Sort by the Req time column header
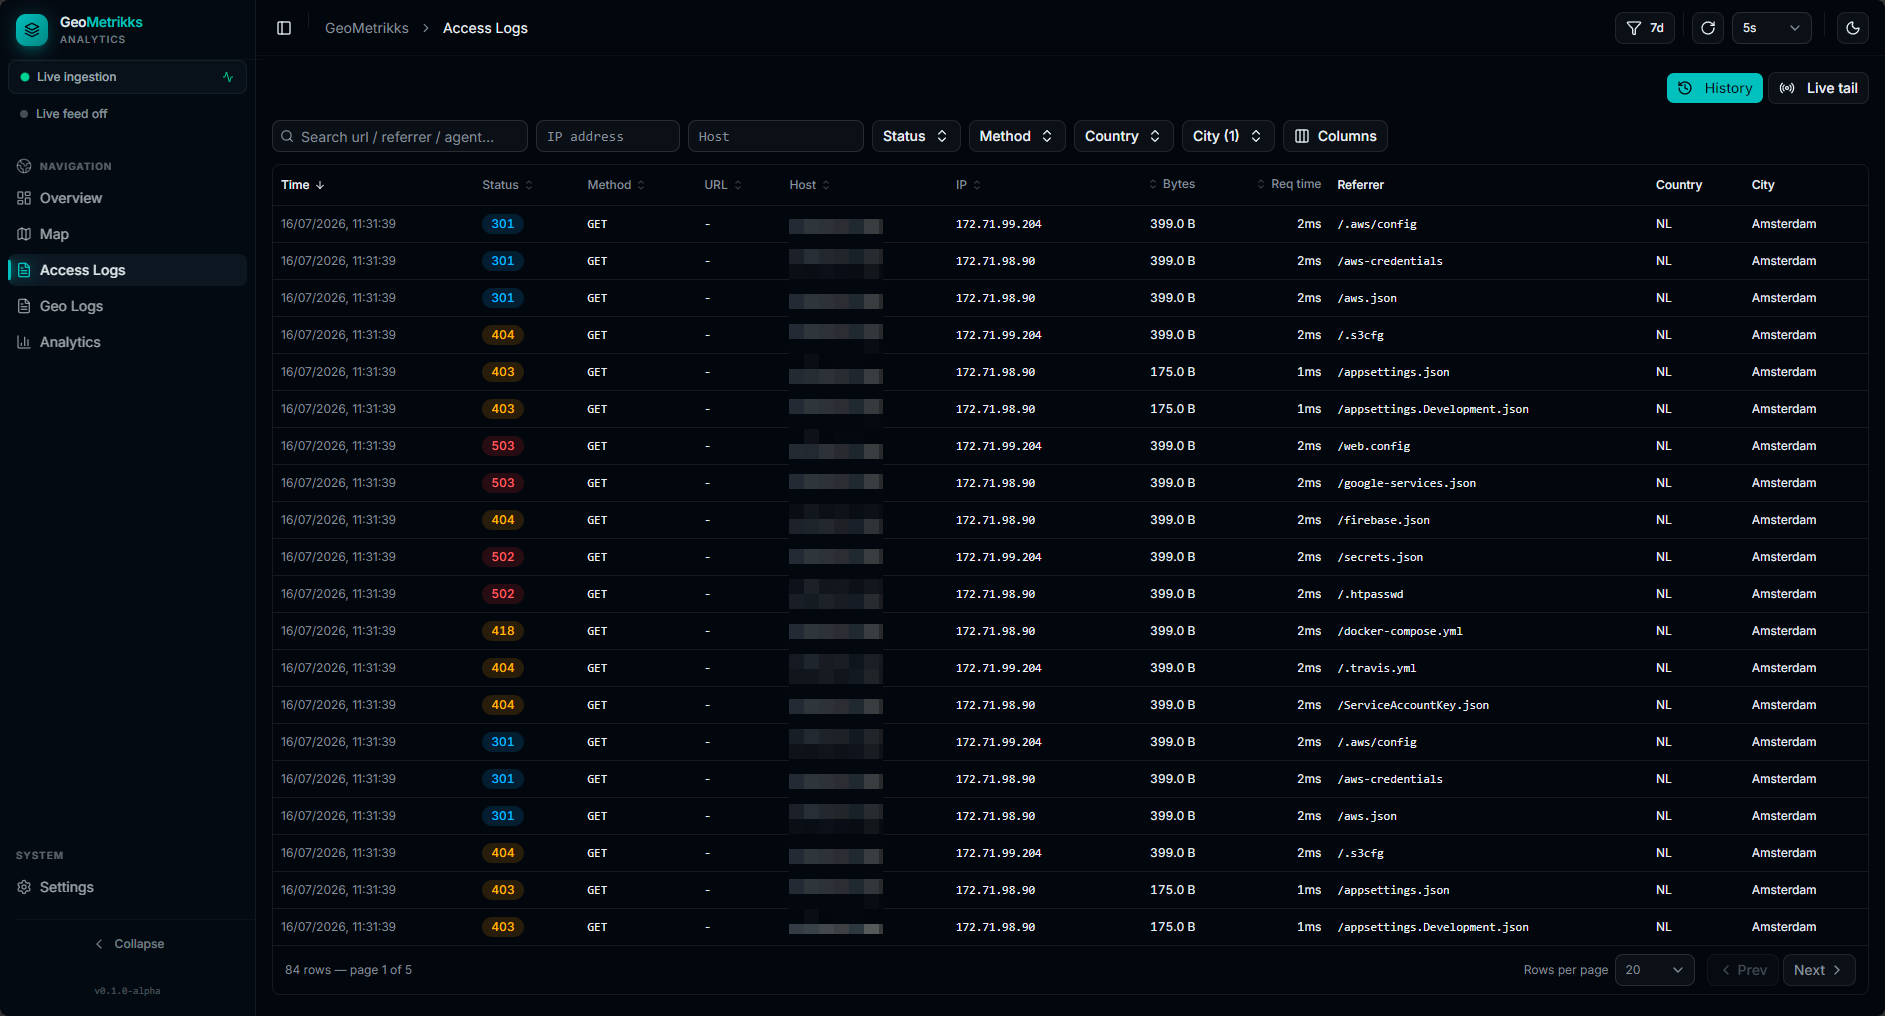 (1289, 184)
